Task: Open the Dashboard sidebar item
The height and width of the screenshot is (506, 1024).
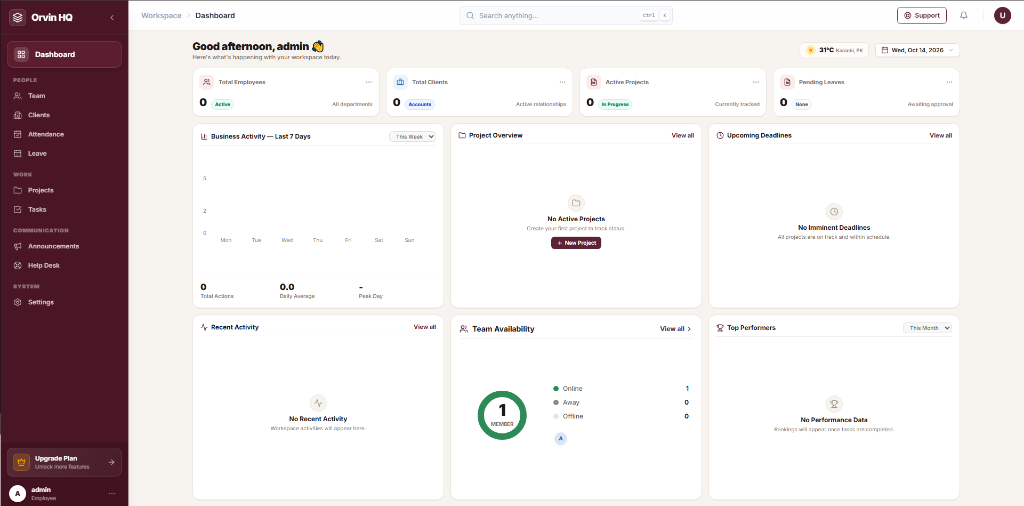Action: point(64,54)
